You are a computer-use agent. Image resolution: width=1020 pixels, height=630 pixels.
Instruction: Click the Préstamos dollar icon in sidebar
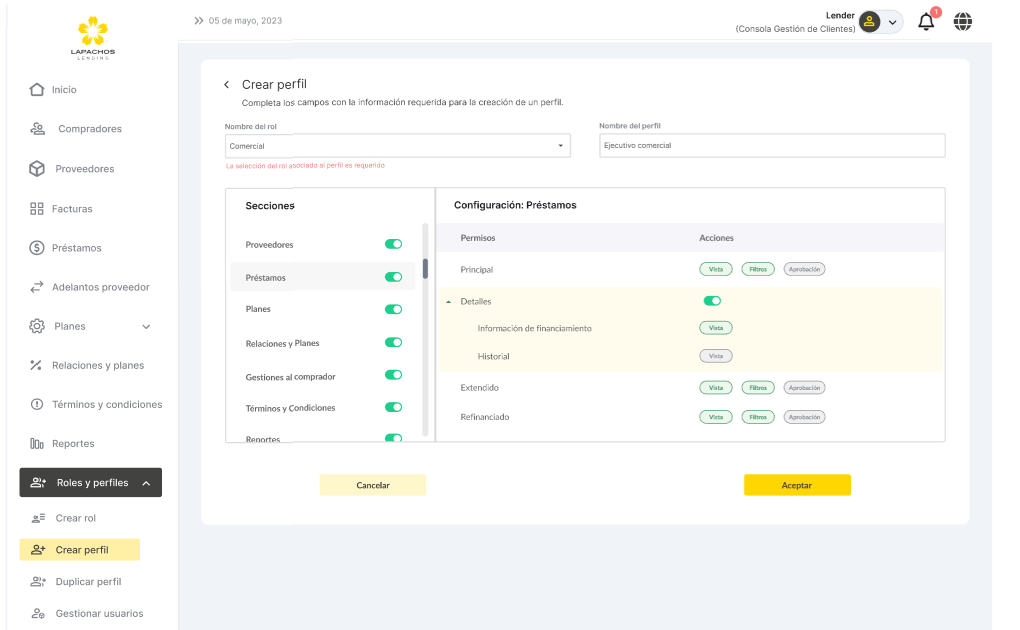pos(37,248)
